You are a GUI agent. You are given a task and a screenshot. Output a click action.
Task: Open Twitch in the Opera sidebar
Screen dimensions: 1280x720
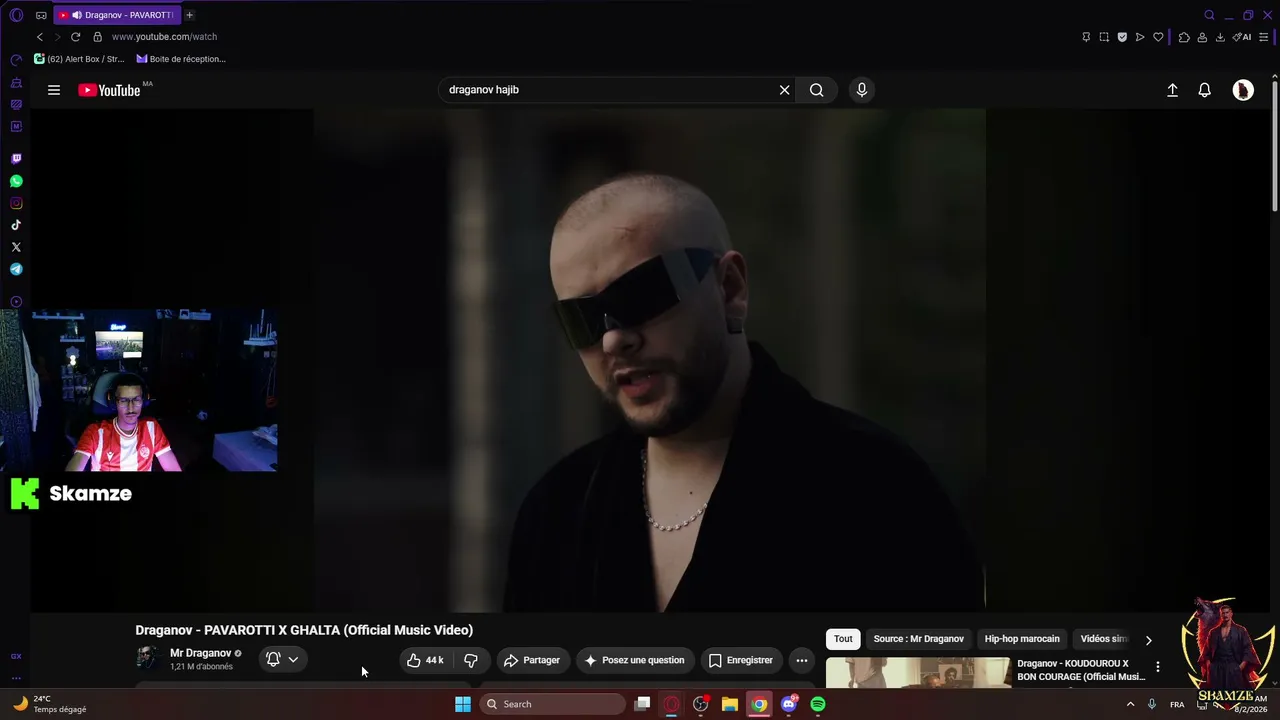(x=16, y=159)
